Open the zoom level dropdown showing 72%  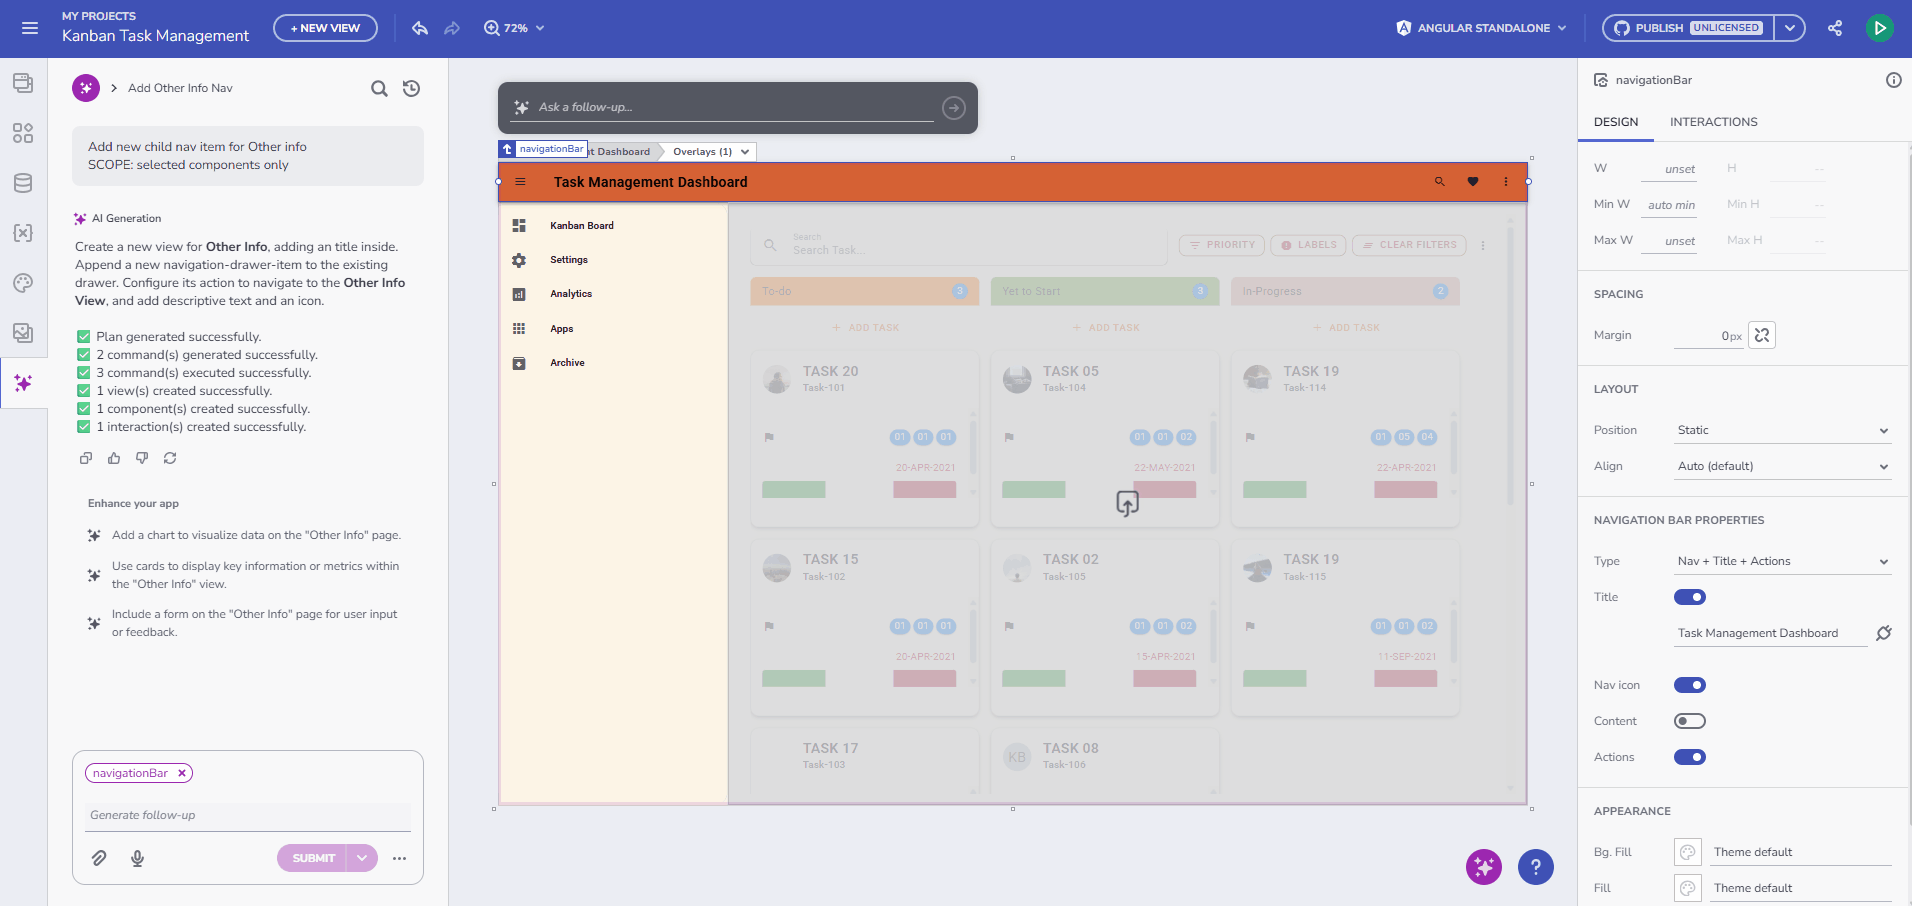point(514,28)
